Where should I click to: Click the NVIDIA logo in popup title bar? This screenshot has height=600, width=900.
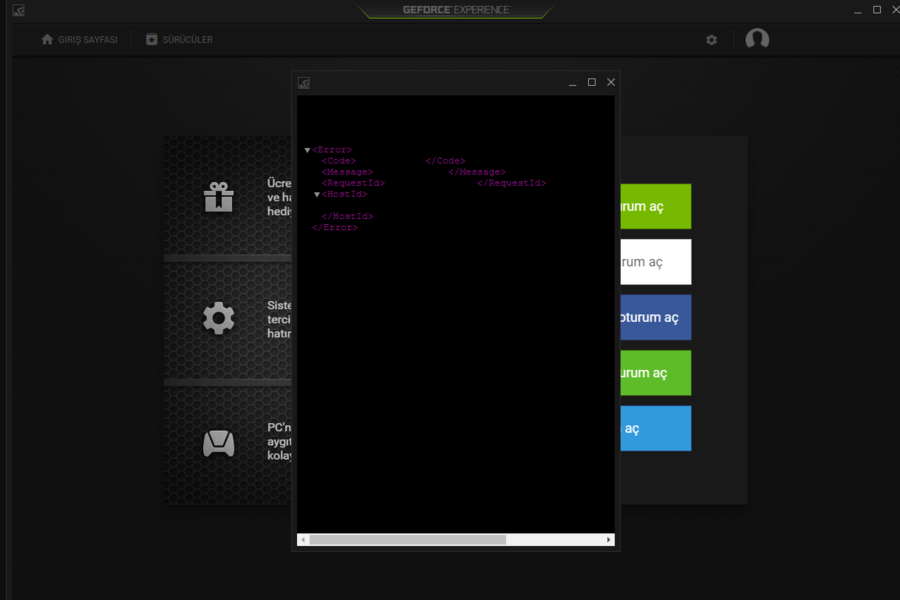tap(304, 83)
